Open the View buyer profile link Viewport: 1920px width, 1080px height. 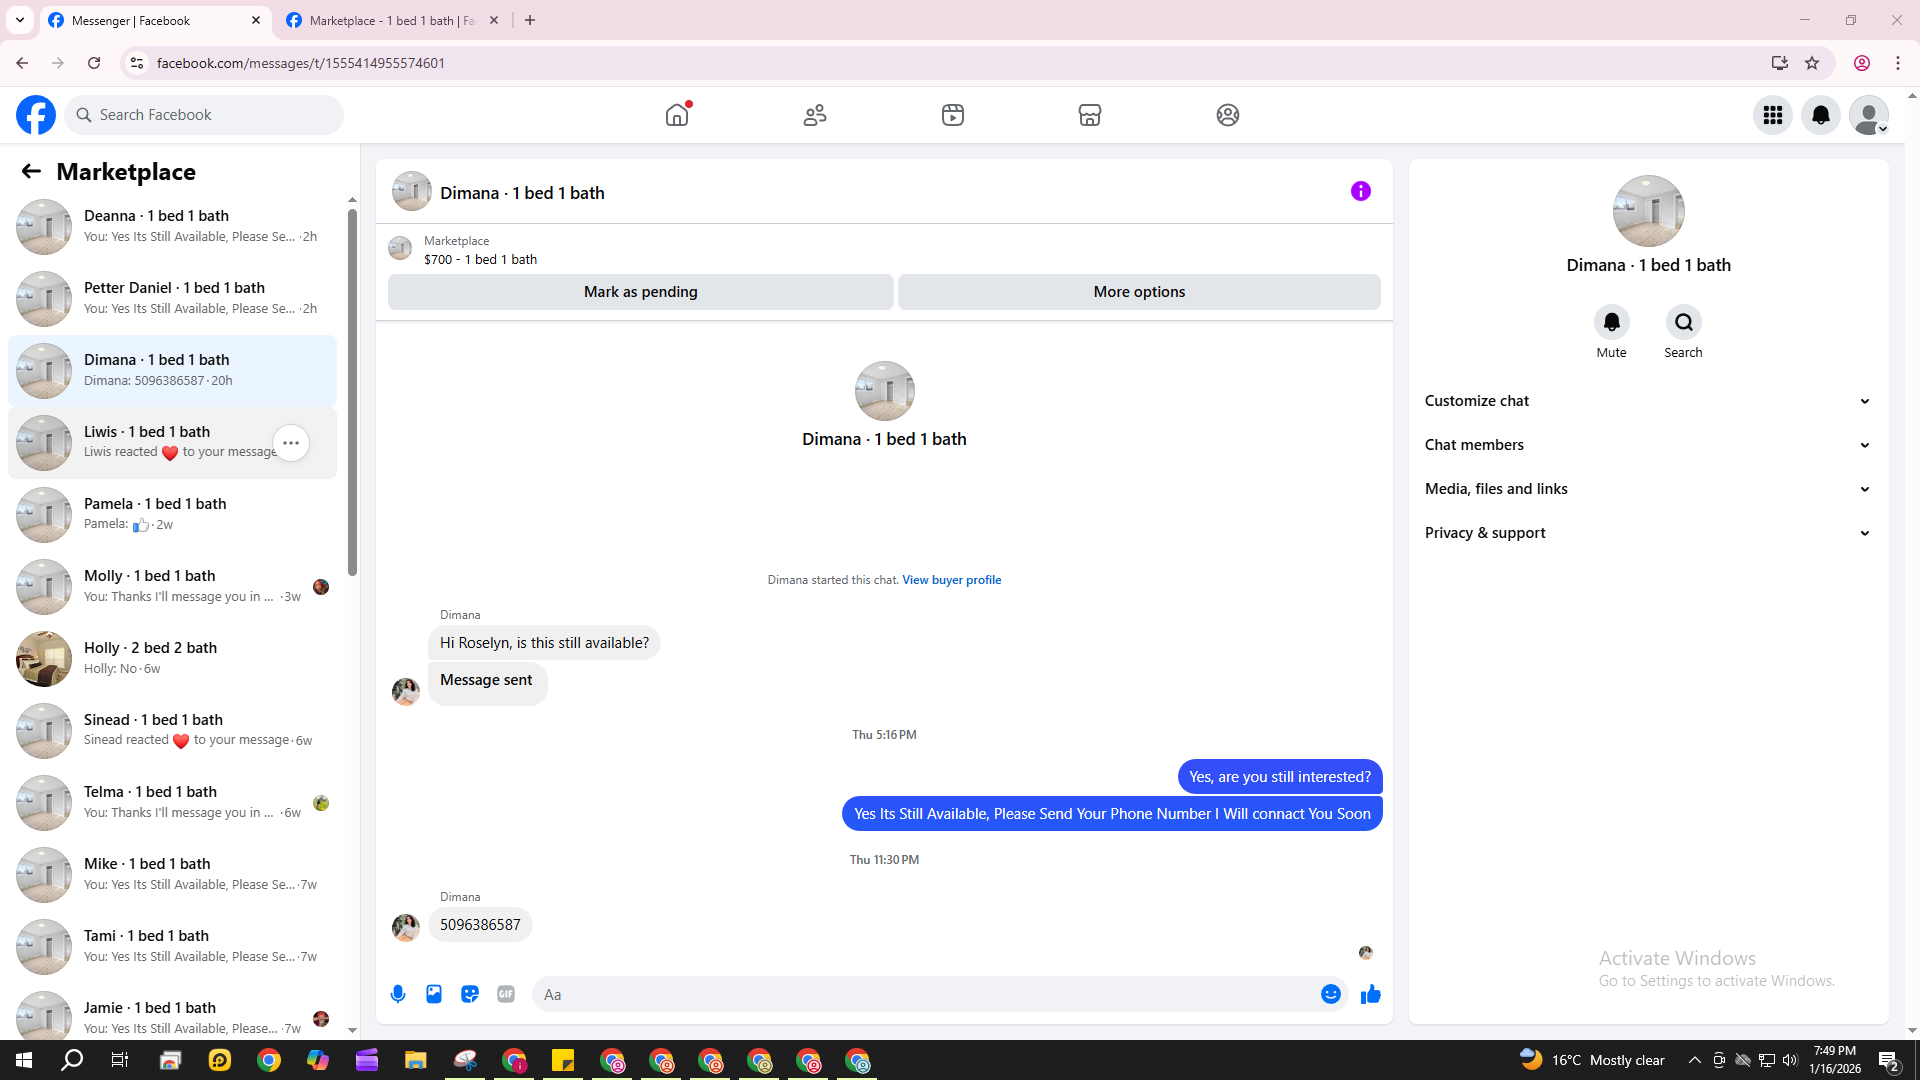[951, 580]
